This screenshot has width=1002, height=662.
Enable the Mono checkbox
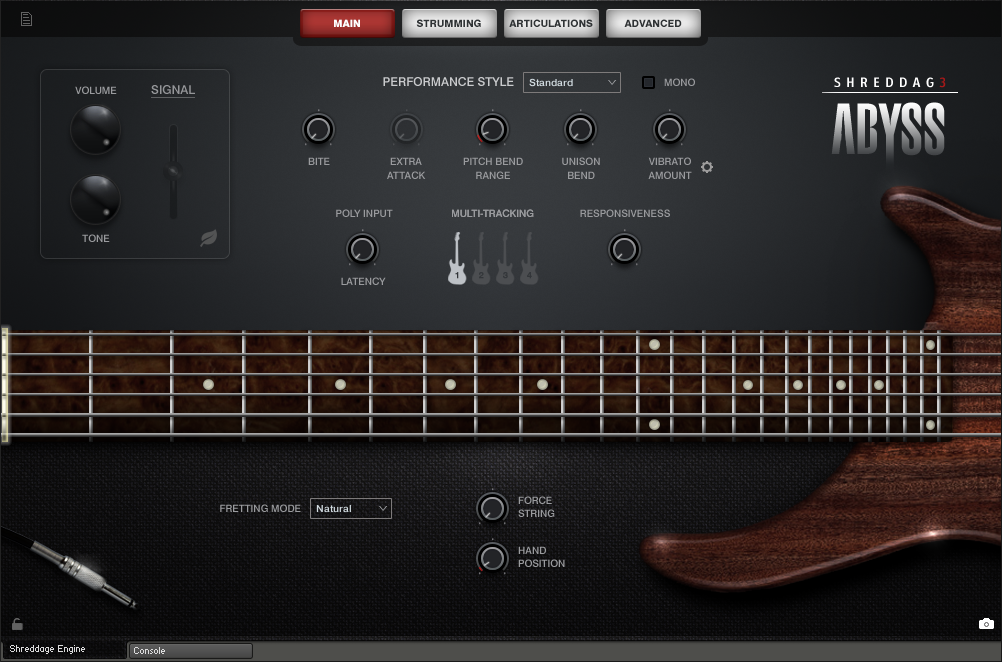pos(647,82)
